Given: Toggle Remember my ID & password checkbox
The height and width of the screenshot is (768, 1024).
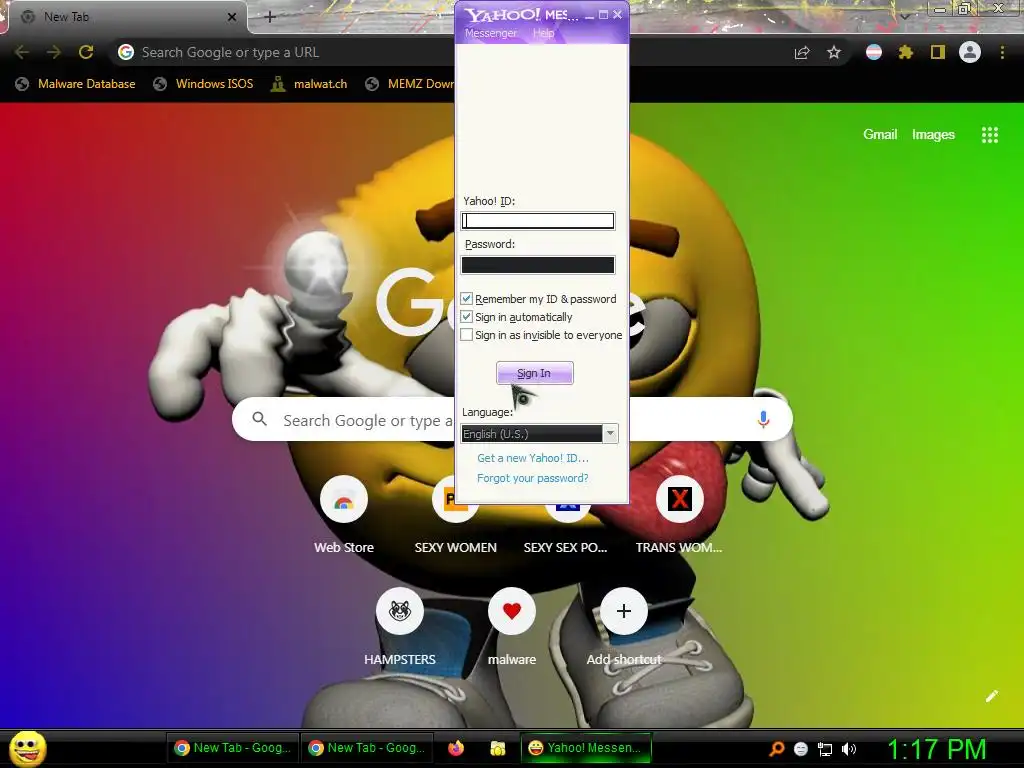Looking at the screenshot, I should (x=466, y=298).
